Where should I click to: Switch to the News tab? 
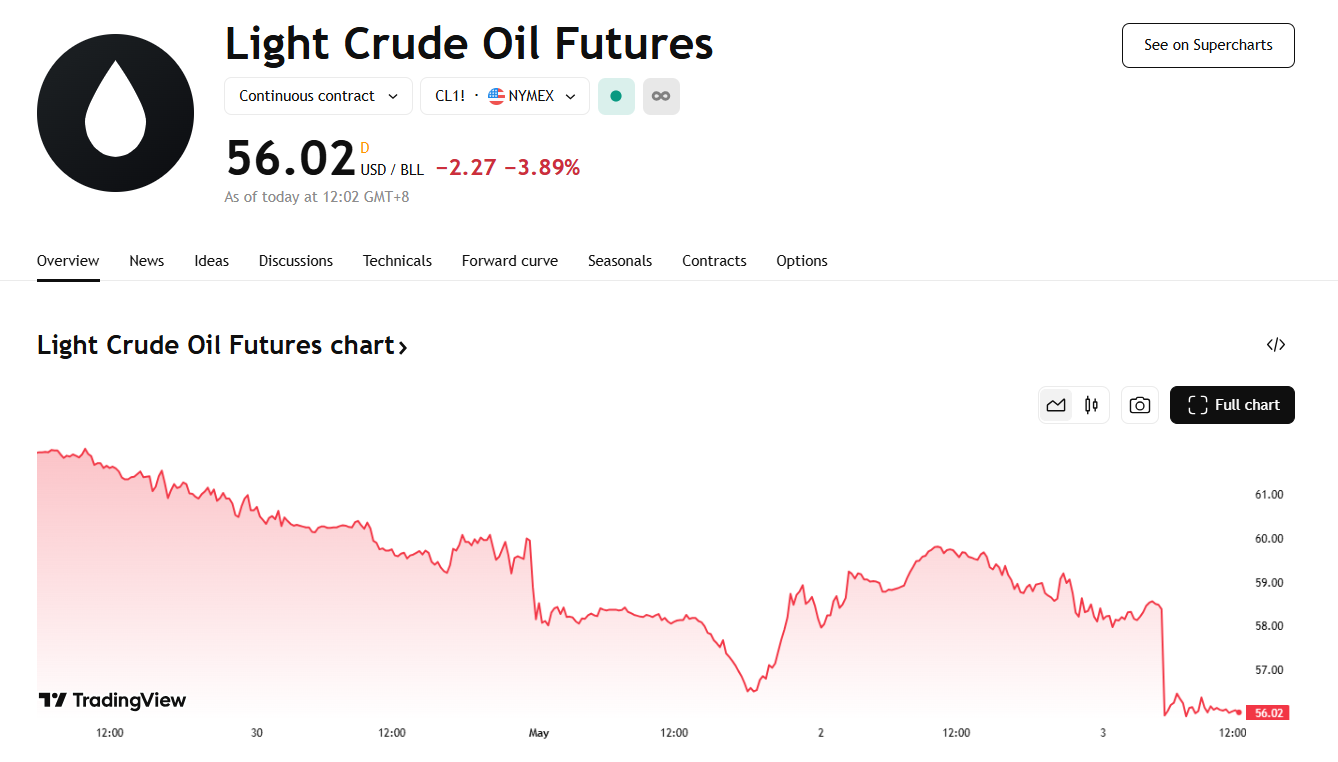146,261
